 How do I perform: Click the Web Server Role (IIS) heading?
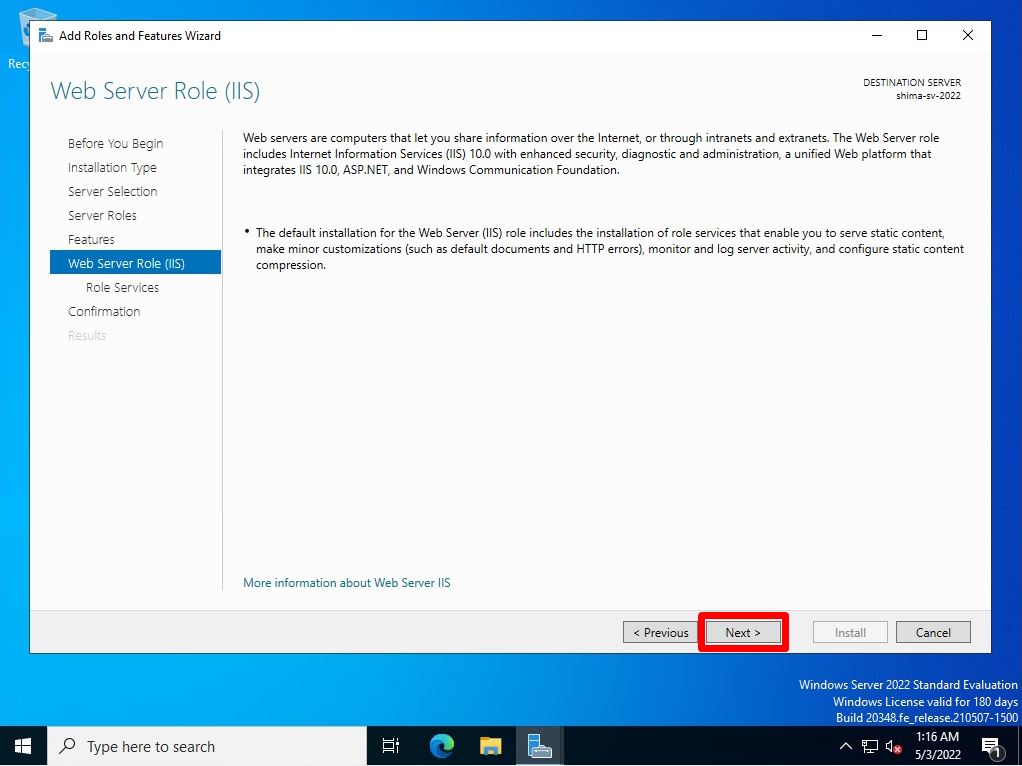[x=155, y=91]
